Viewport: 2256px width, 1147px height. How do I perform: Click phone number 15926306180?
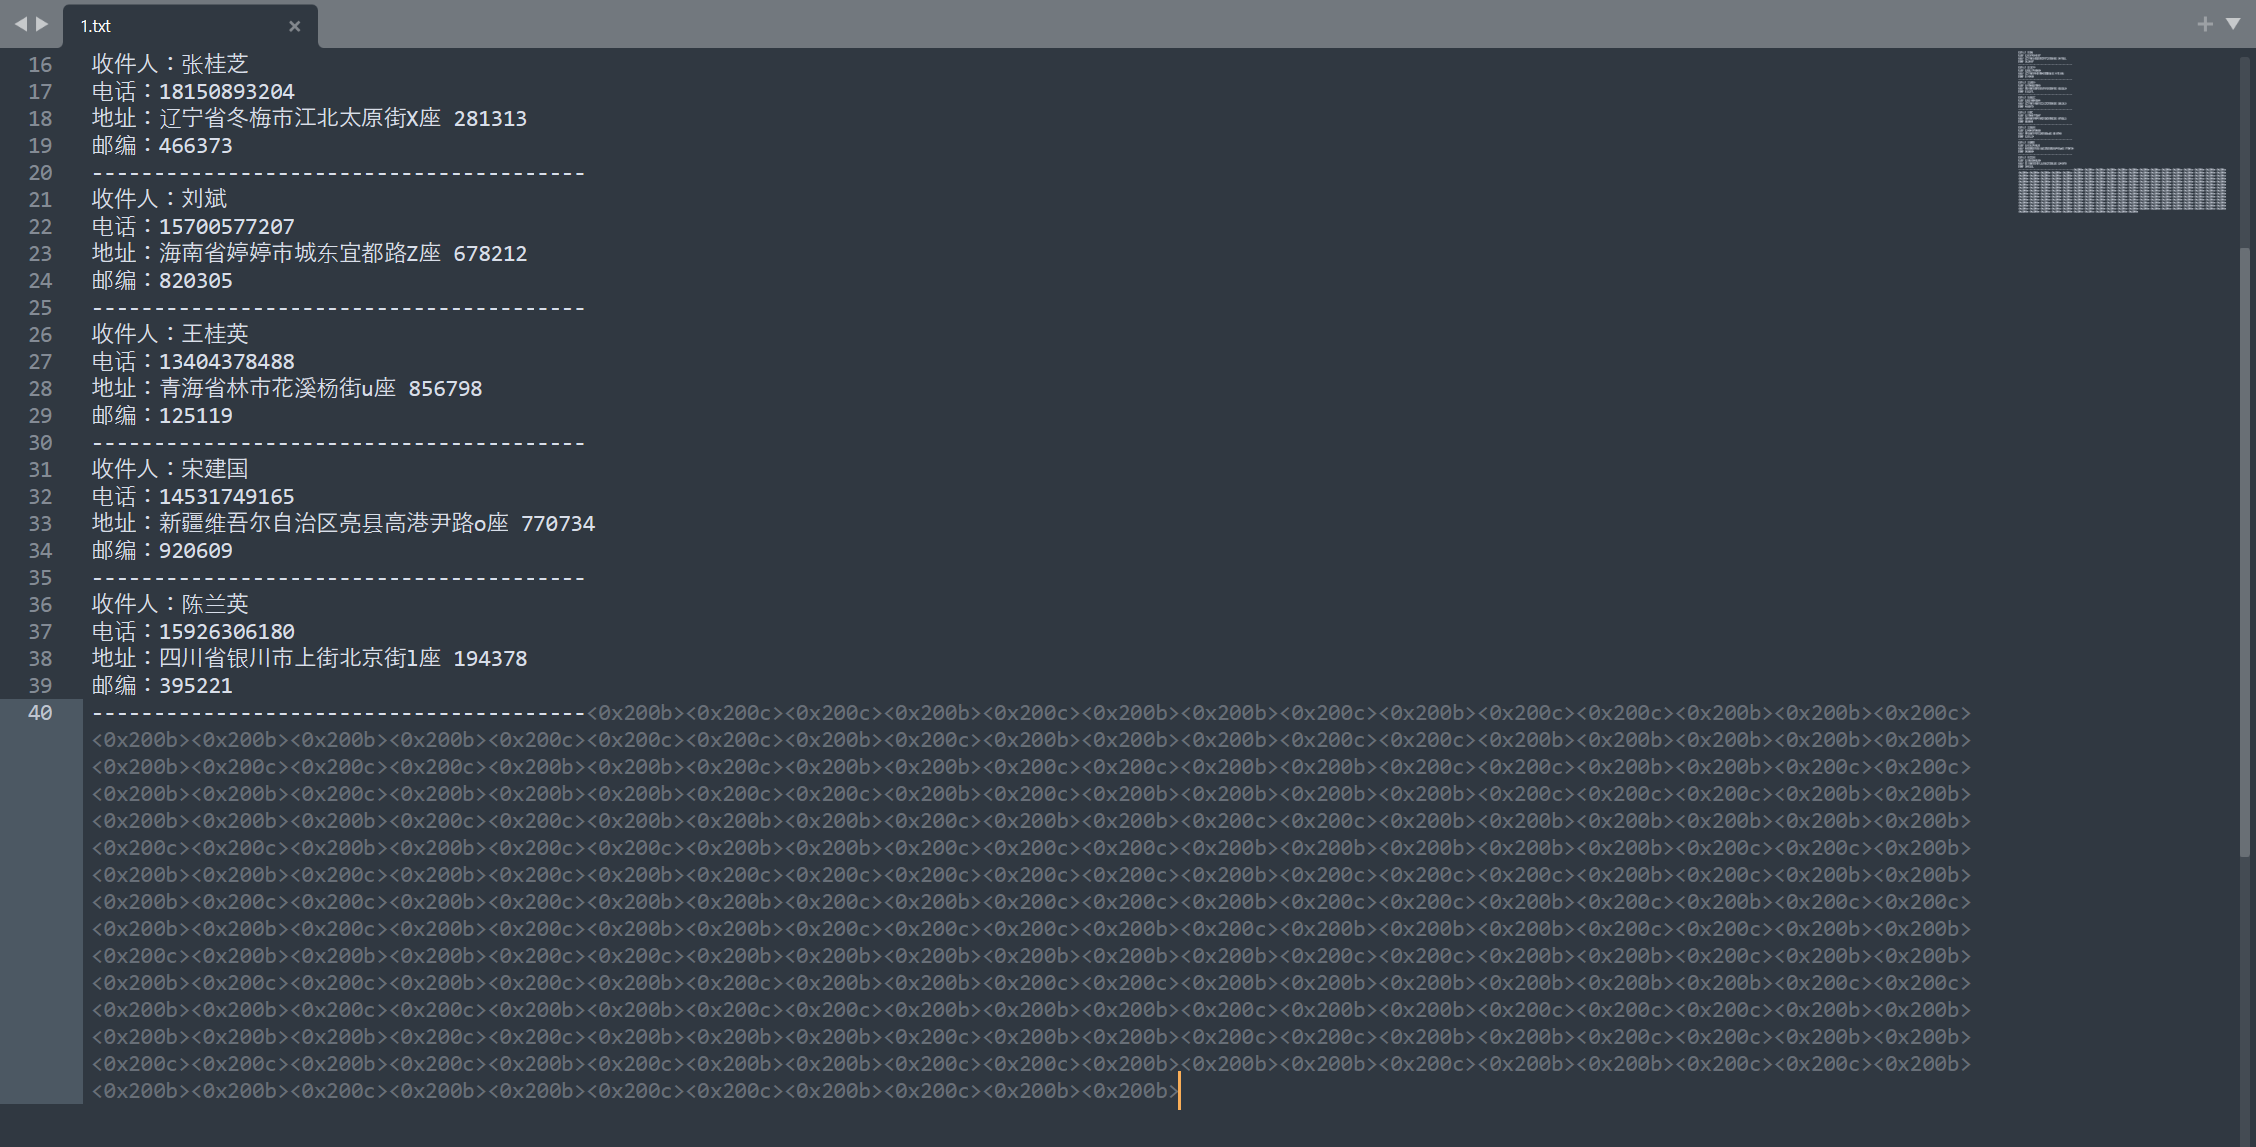tap(226, 632)
